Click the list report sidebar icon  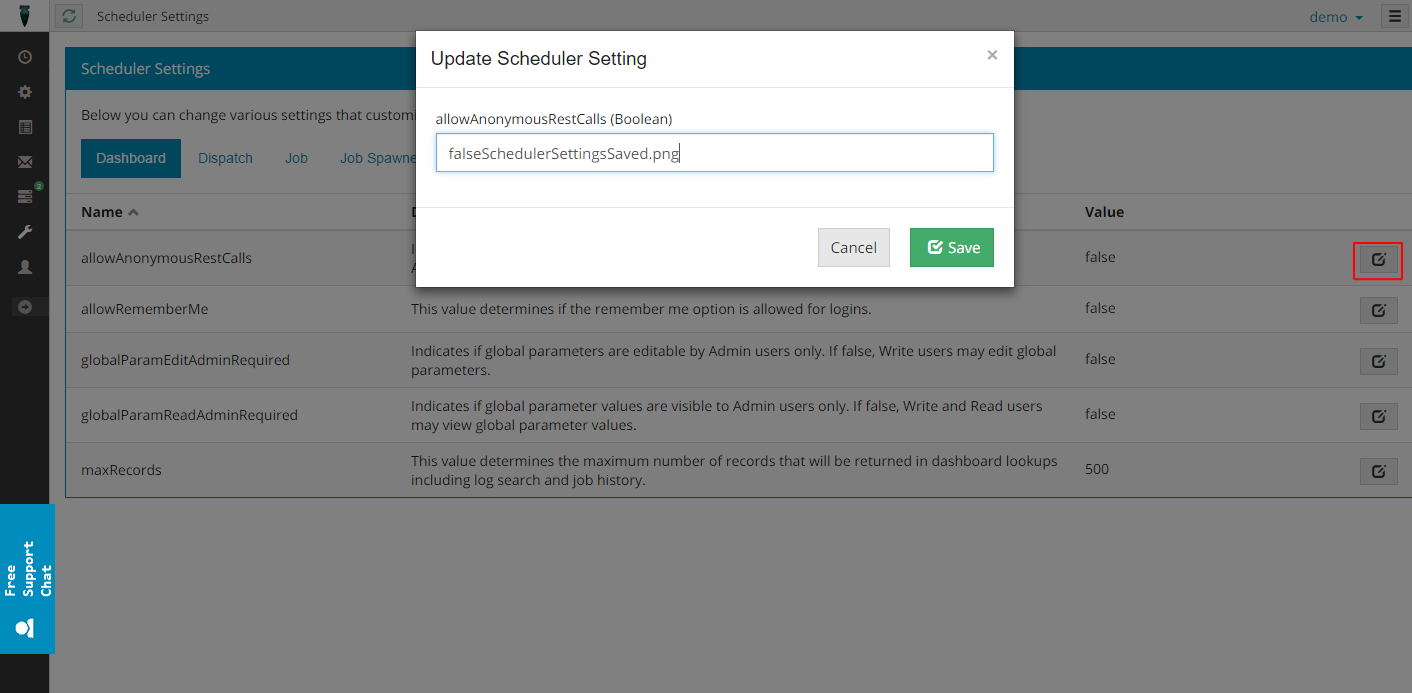click(25, 127)
